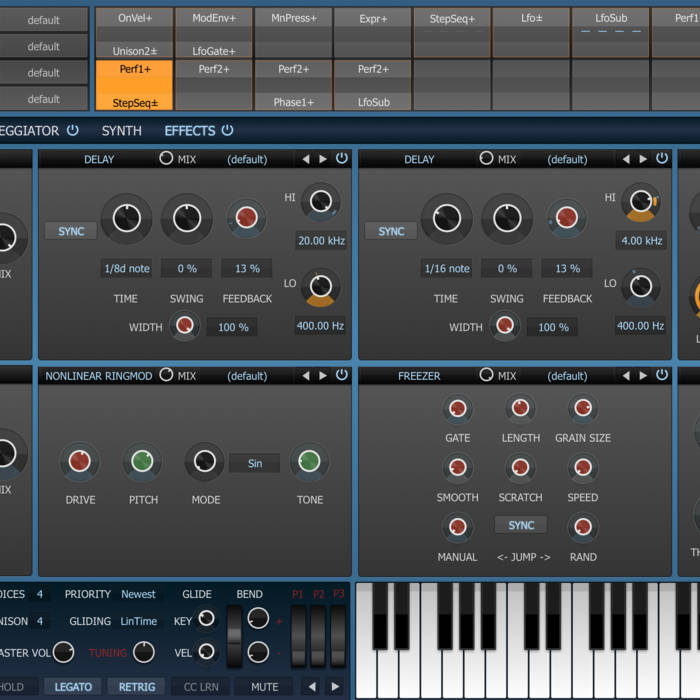Bypass the Freezer effect with its power icon
700x700 pixels.
pyautogui.click(x=662, y=376)
